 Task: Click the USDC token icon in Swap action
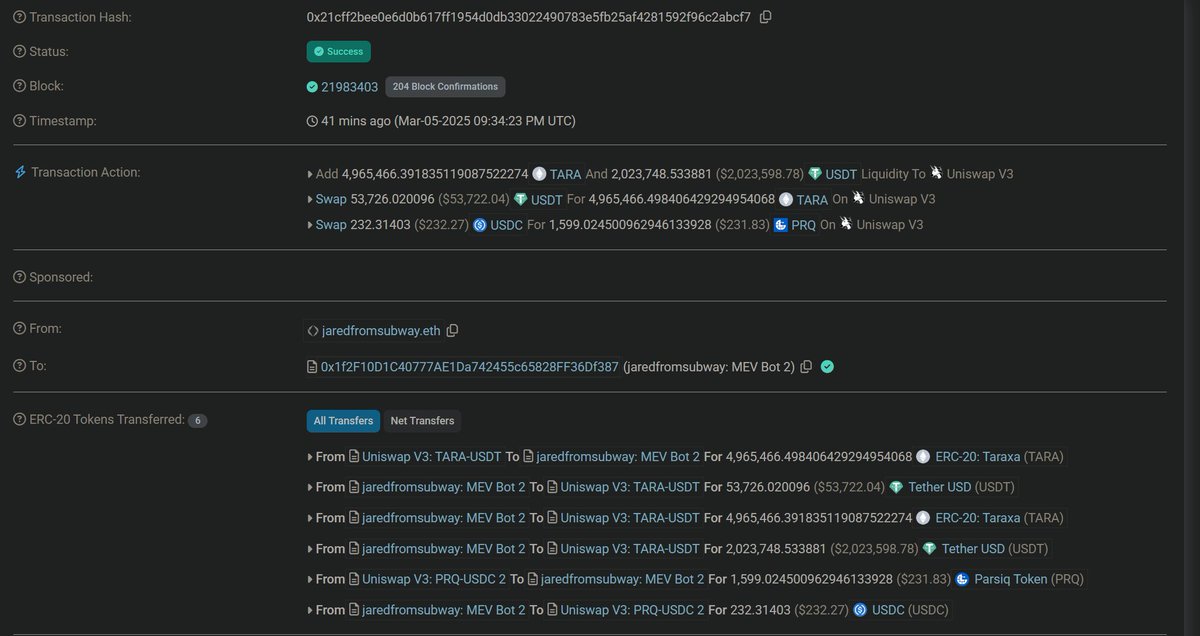[480, 225]
